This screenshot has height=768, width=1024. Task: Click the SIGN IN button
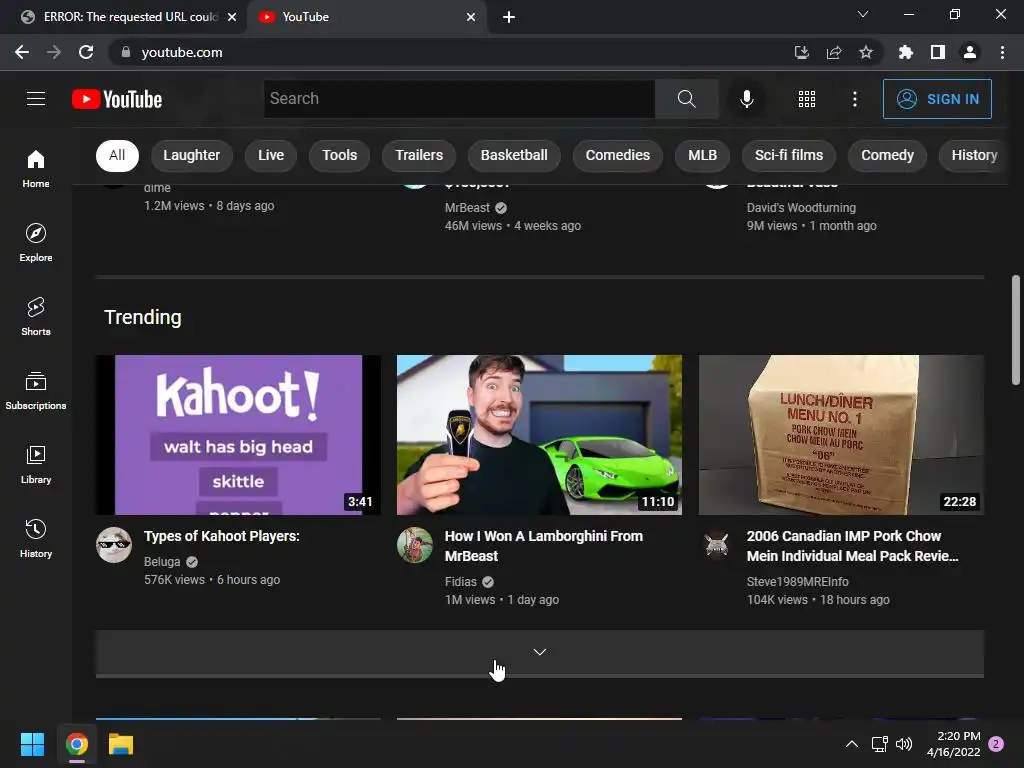pyautogui.click(x=937, y=99)
